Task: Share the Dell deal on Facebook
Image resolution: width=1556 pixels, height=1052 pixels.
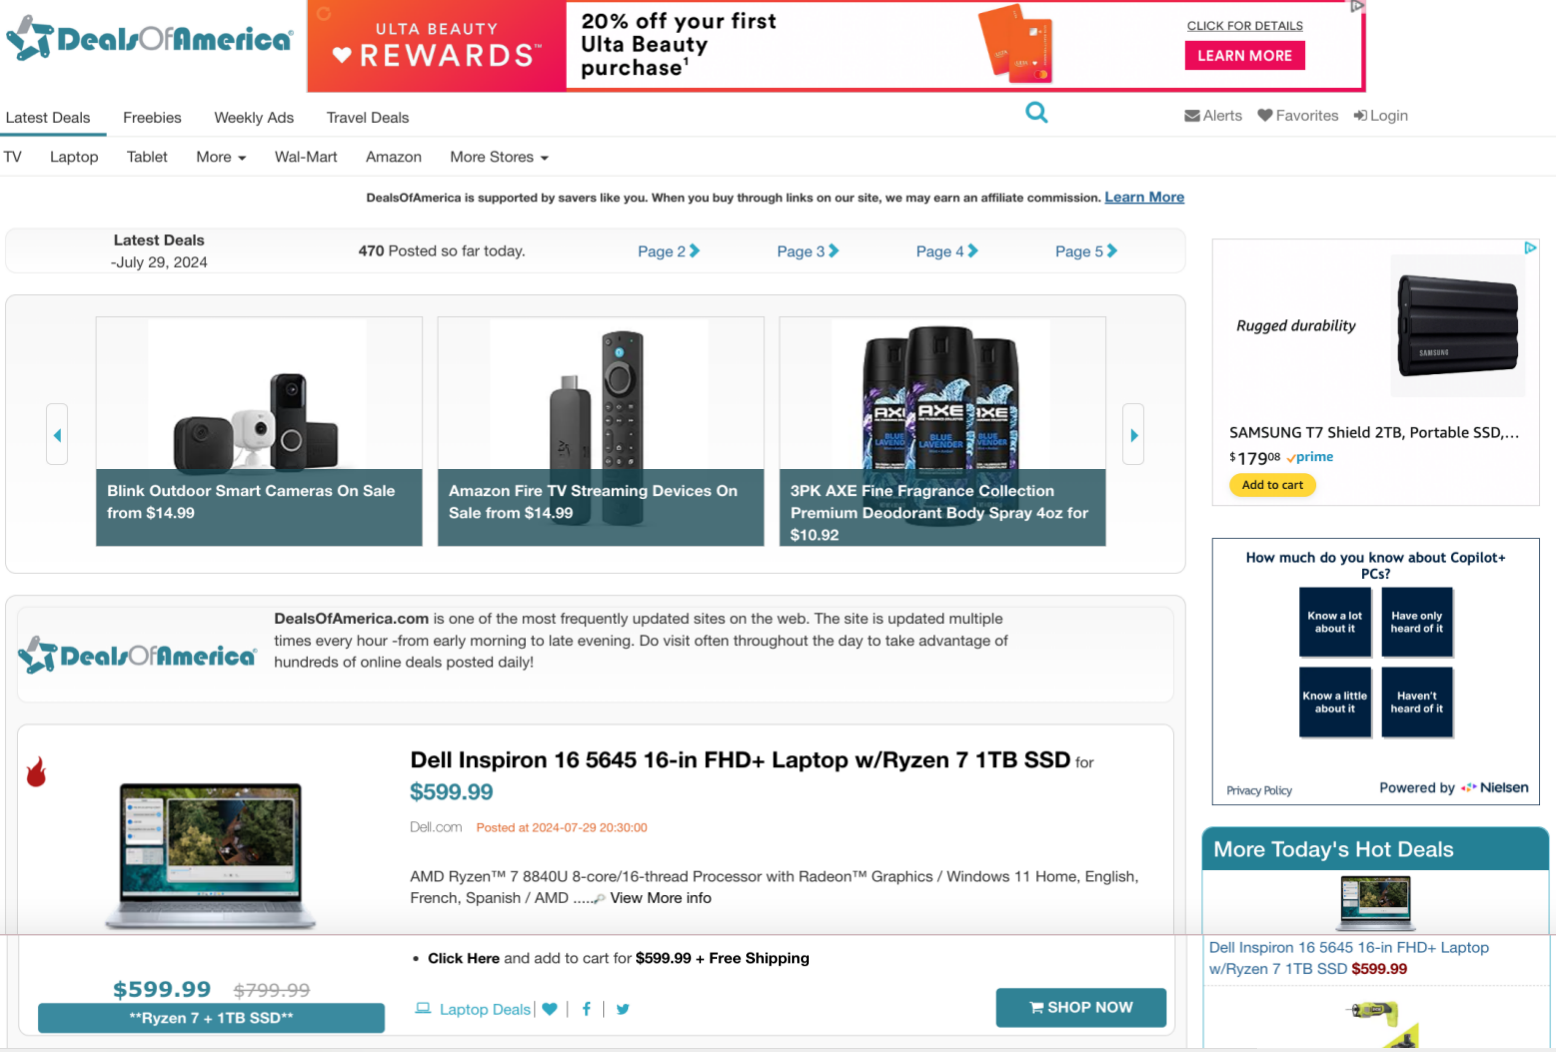Action: click(586, 1009)
